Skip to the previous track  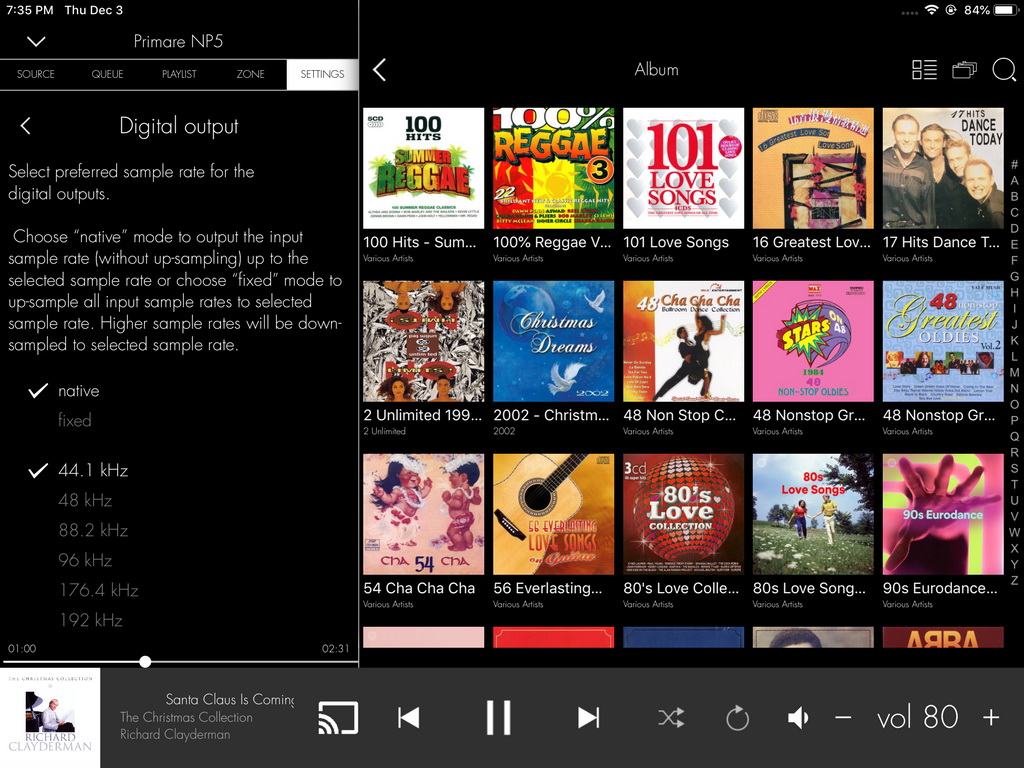409,718
